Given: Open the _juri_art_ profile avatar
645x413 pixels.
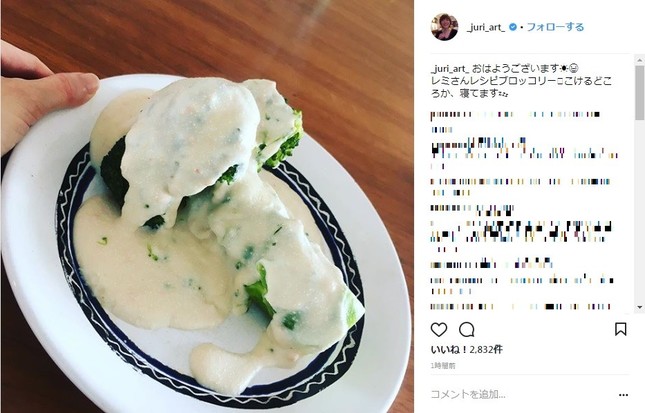Looking at the screenshot, I should [444, 27].
